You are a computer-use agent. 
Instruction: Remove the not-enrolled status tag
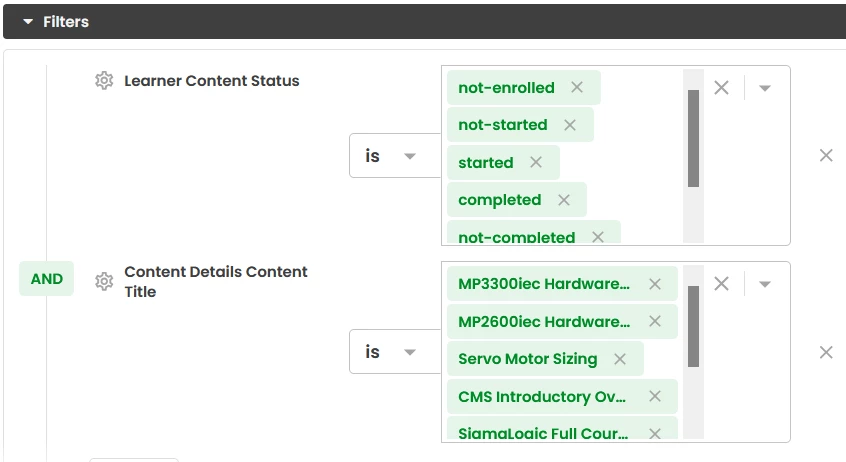coord(577,87)
